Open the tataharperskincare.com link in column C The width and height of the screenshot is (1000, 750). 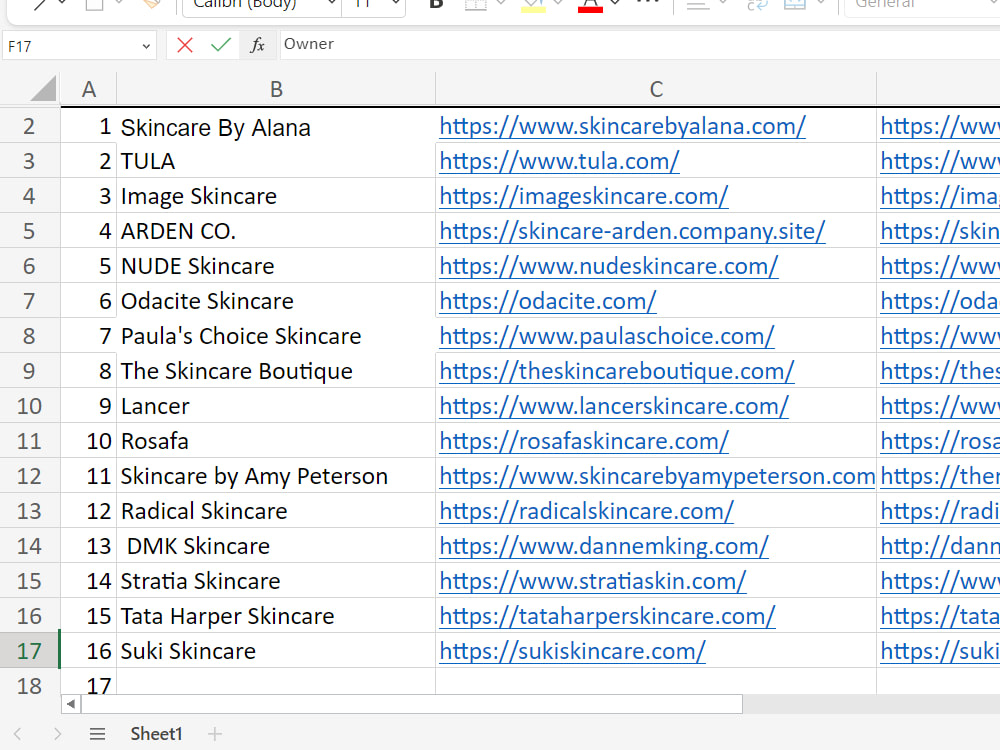click(x=607, y=617)
